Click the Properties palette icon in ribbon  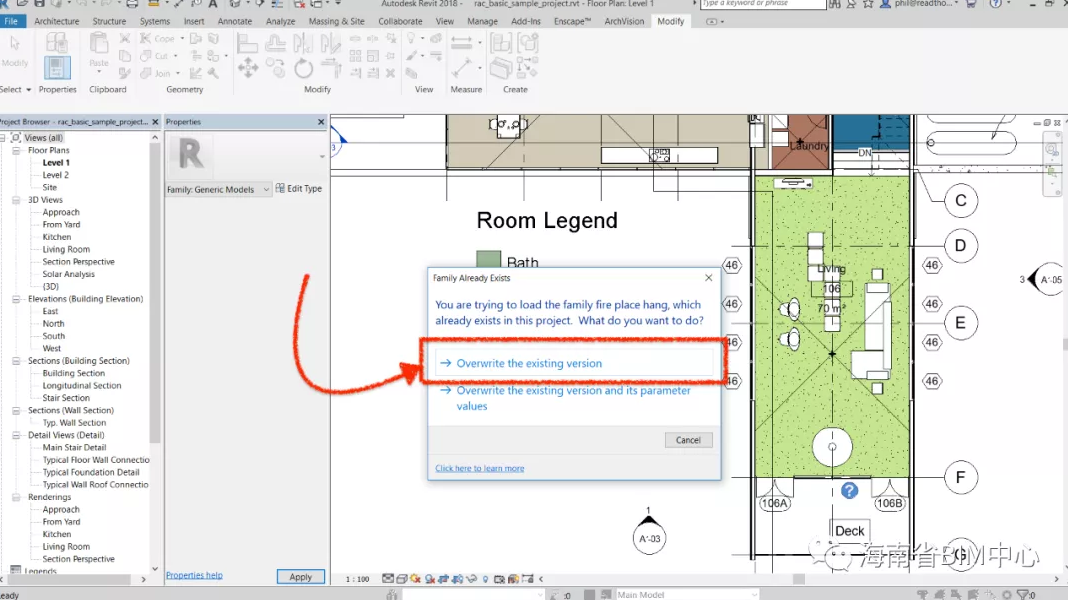coord(57,66)
